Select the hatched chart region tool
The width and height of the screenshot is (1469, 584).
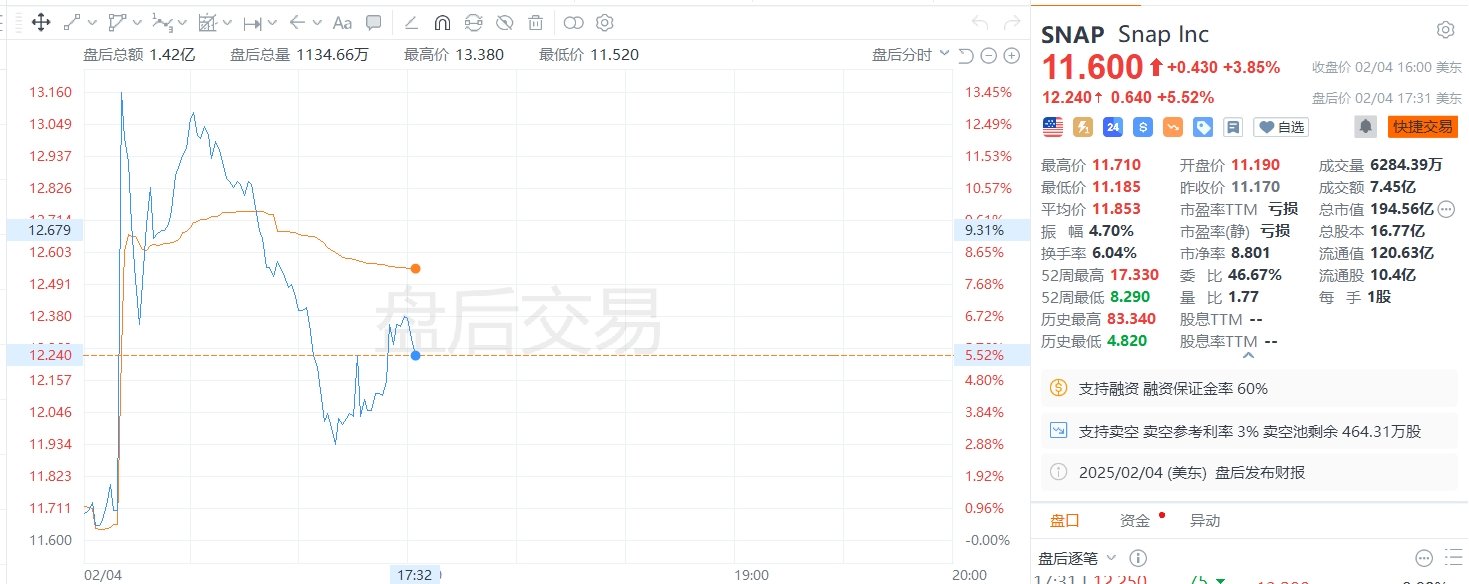point(208,22)
